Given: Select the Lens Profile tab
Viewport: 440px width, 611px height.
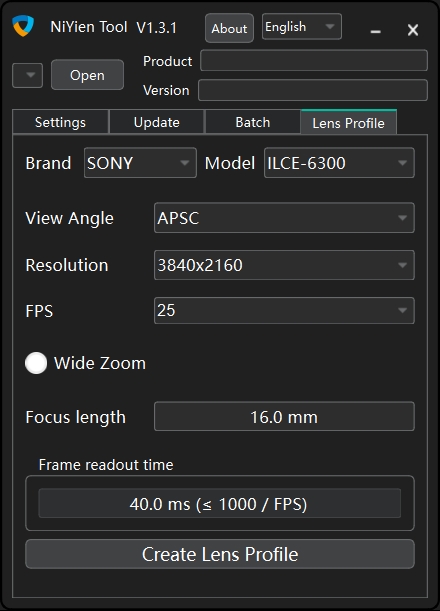Looking at the screenshot, I should click(349, 122).
